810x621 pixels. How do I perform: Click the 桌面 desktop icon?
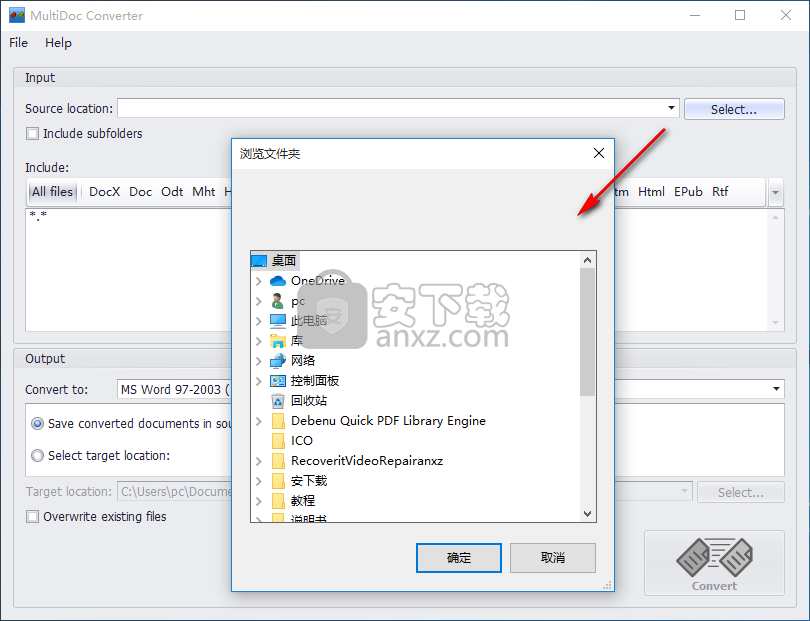pos(259,261)
